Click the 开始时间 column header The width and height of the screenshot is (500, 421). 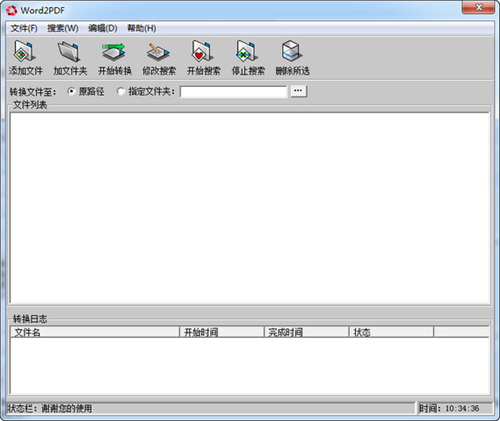coord(222,332)
